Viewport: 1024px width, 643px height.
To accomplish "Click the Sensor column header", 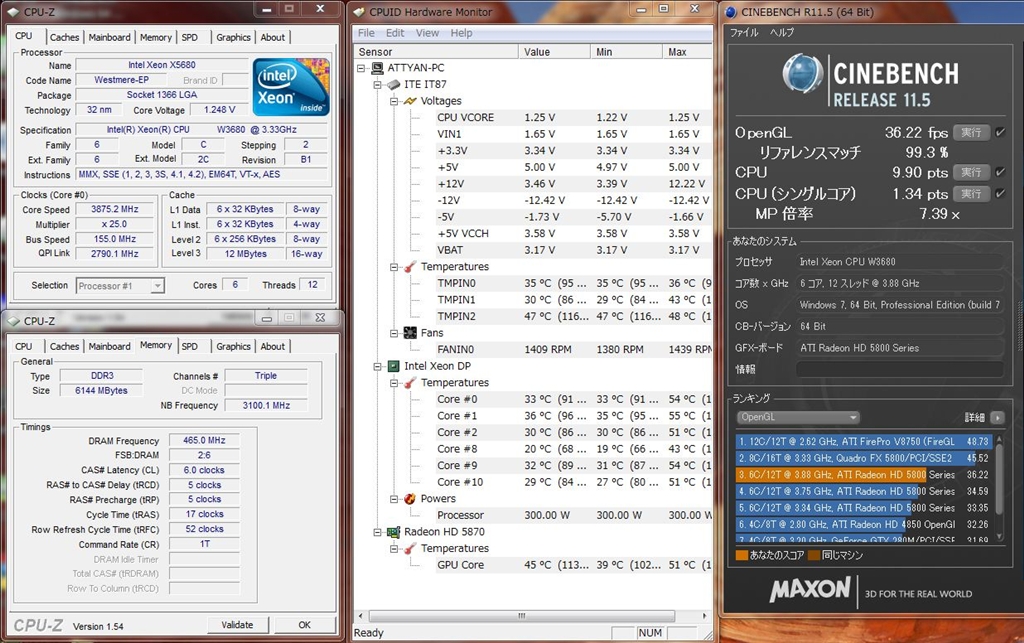I will [436, 52].
